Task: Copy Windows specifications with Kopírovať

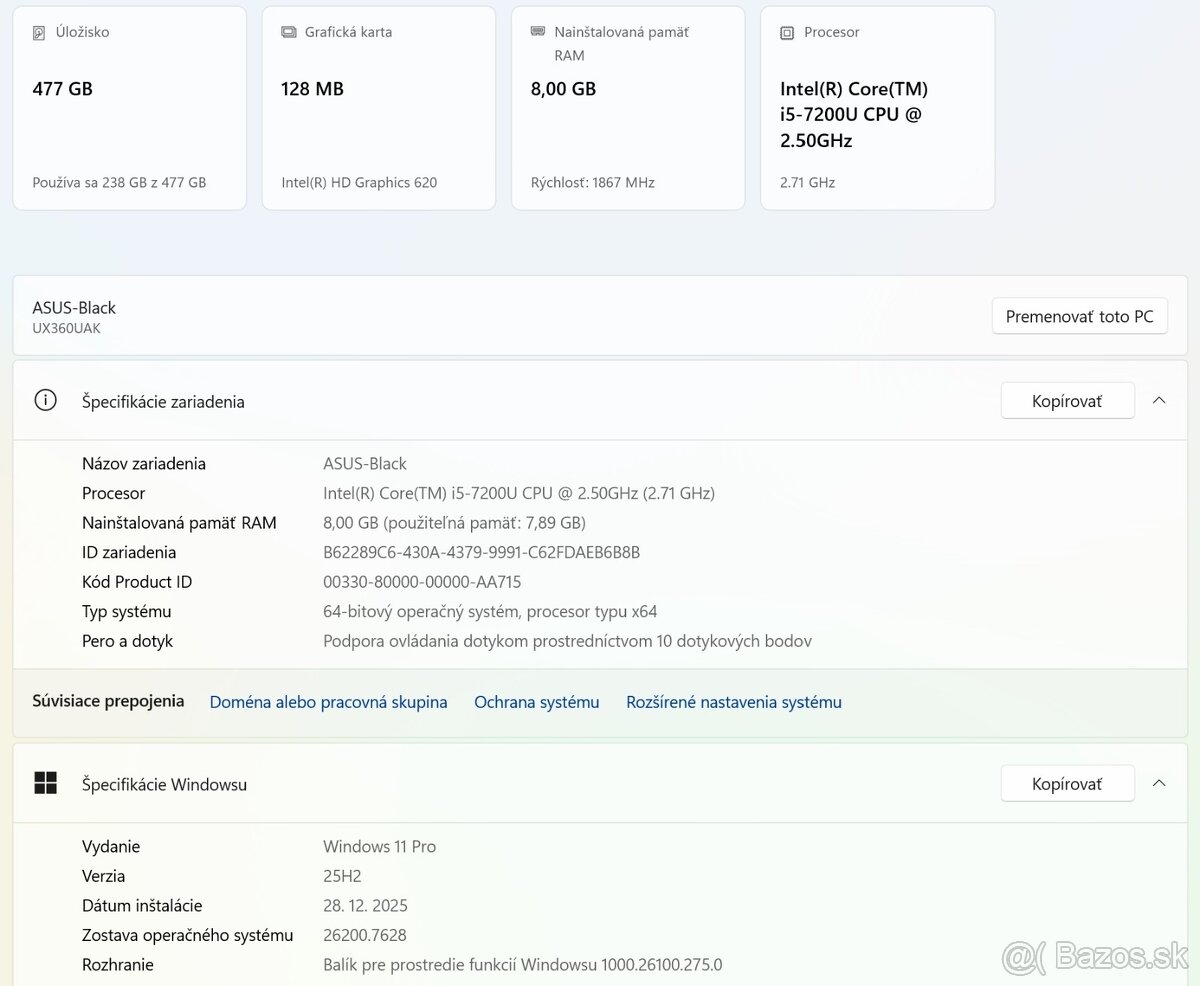Action: point(1067,784)
